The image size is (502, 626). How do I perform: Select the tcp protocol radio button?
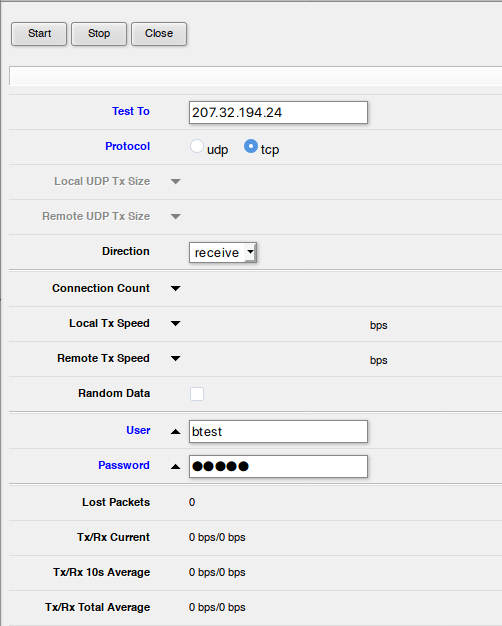[251, 147]
